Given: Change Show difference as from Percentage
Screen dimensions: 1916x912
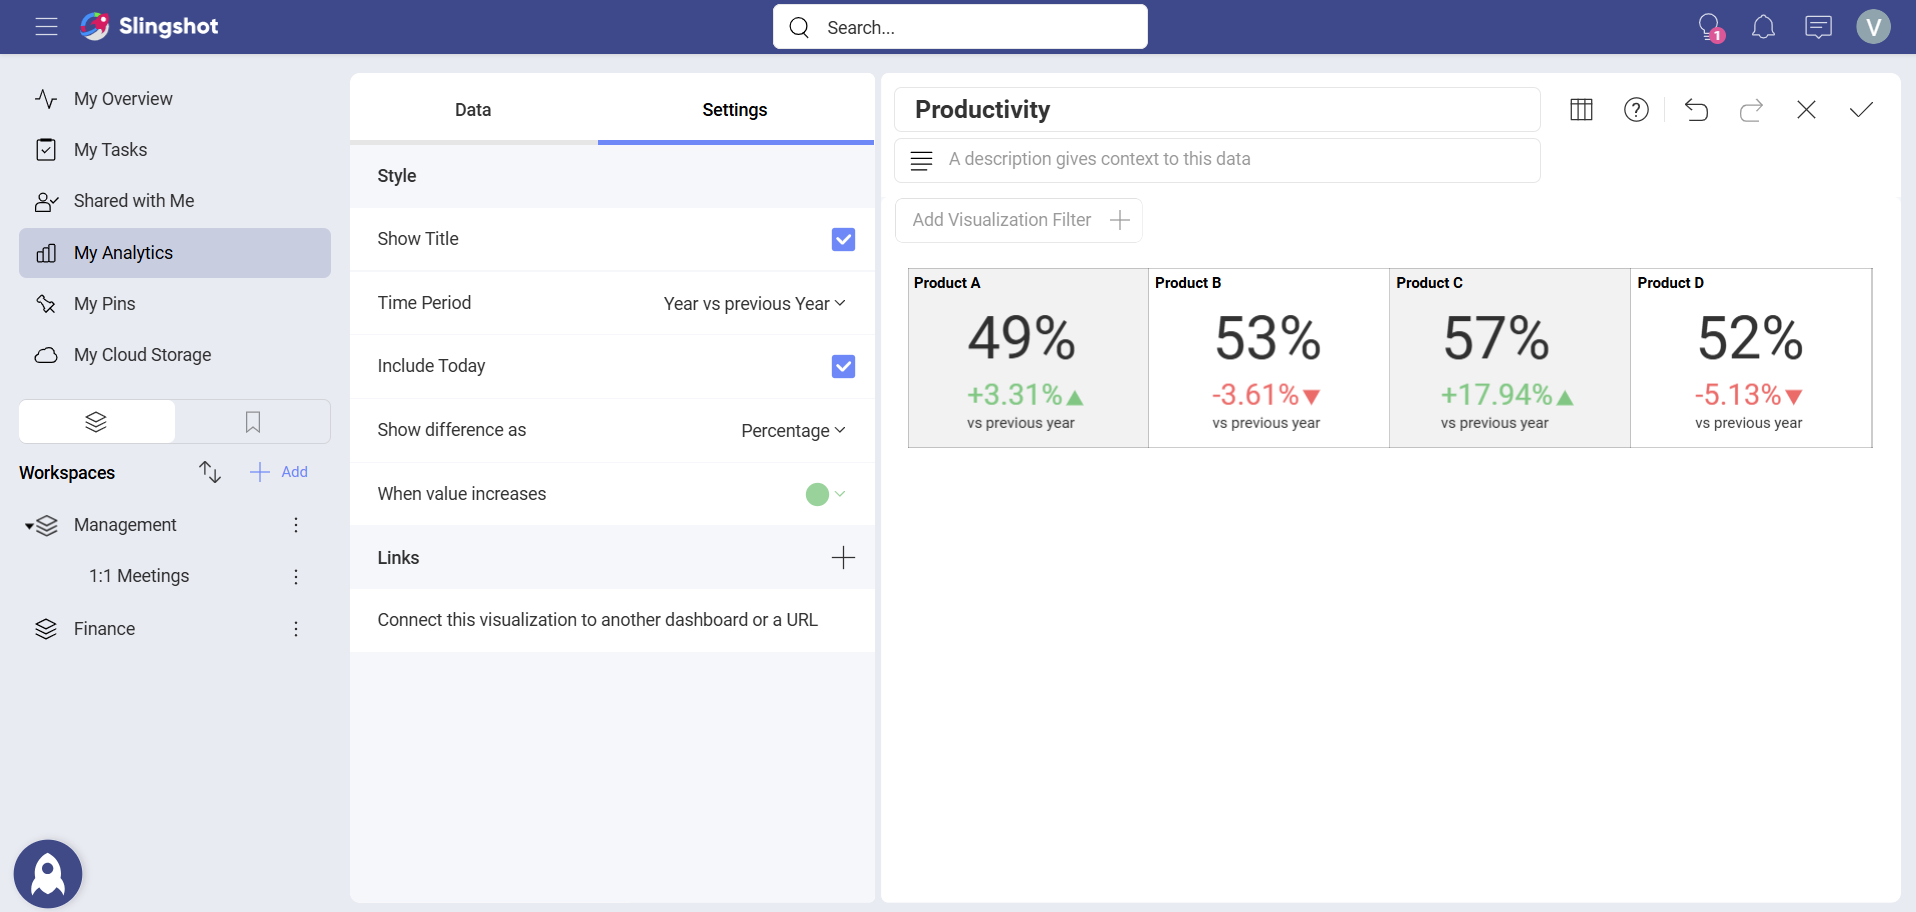Looking at the screenshot, I should click(x=793, y=430).
